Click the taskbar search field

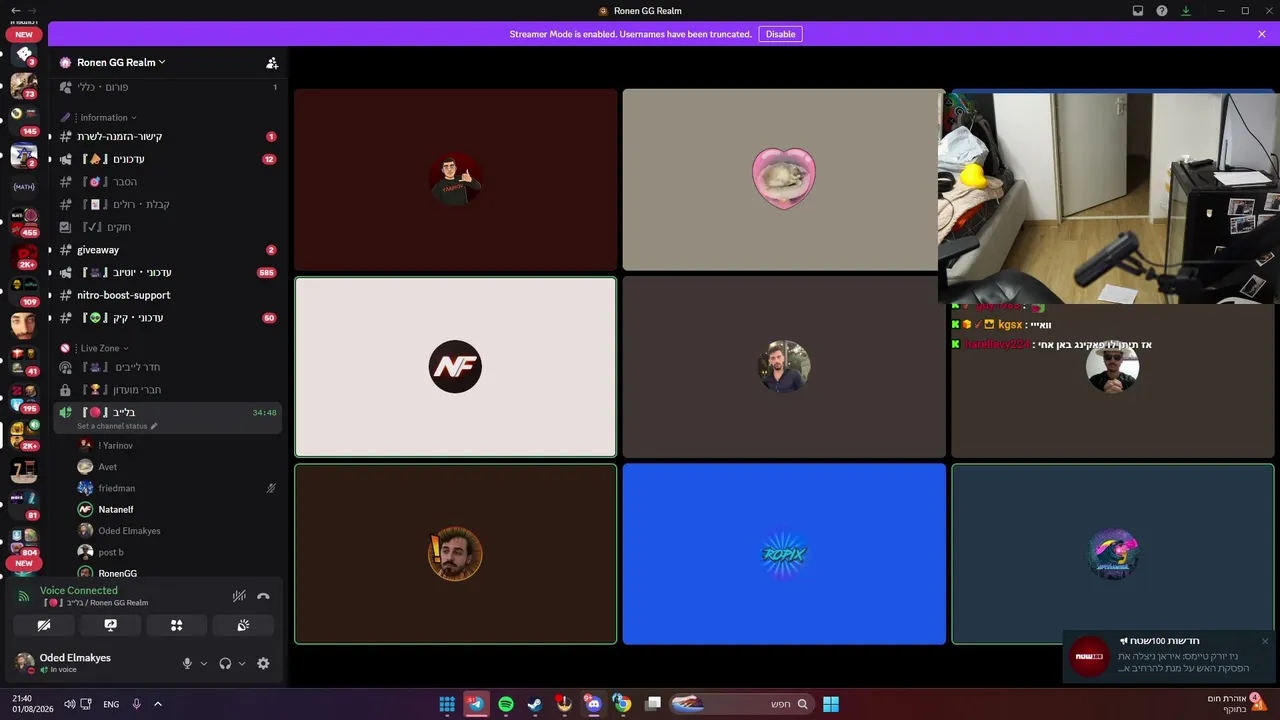point(740,704)
